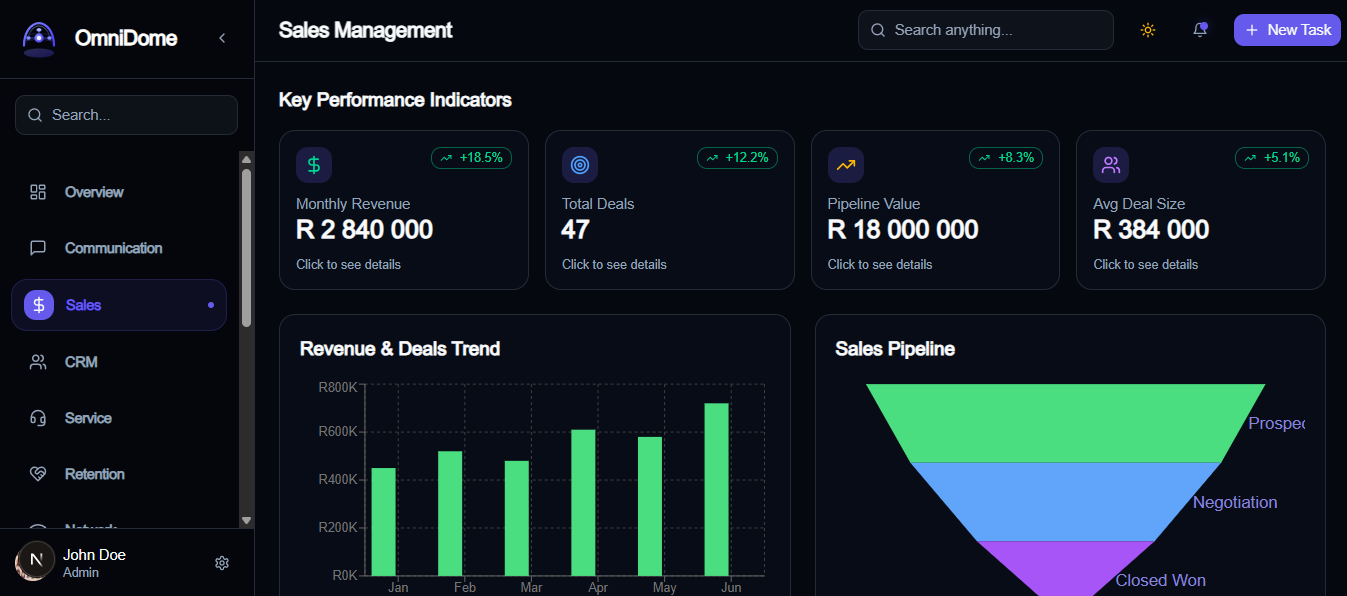Open the CRM menu item
Screen dimensions: 1347x596
pos(119,362)
